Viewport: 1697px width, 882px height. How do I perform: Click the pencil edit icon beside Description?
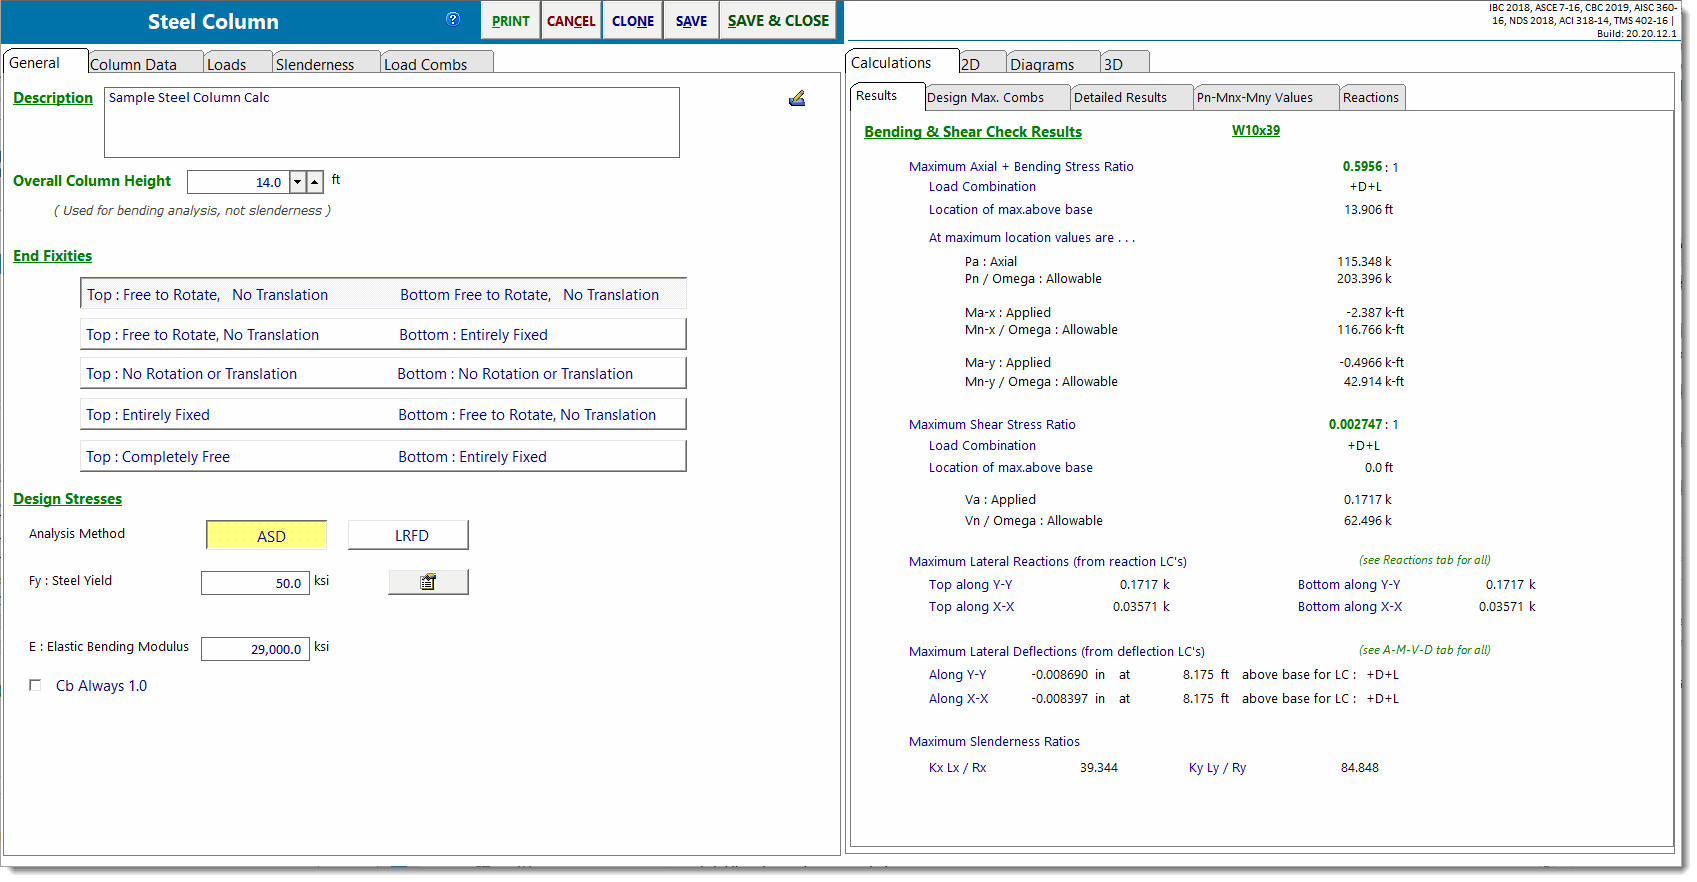coord(797,98)
